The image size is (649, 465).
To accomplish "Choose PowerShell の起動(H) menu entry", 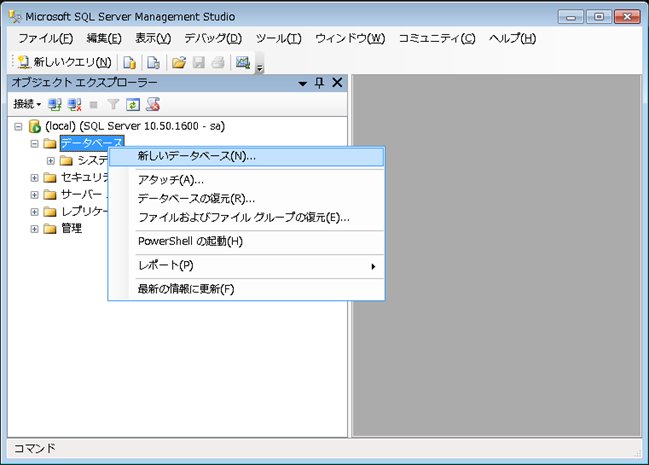I will point(246,241).
